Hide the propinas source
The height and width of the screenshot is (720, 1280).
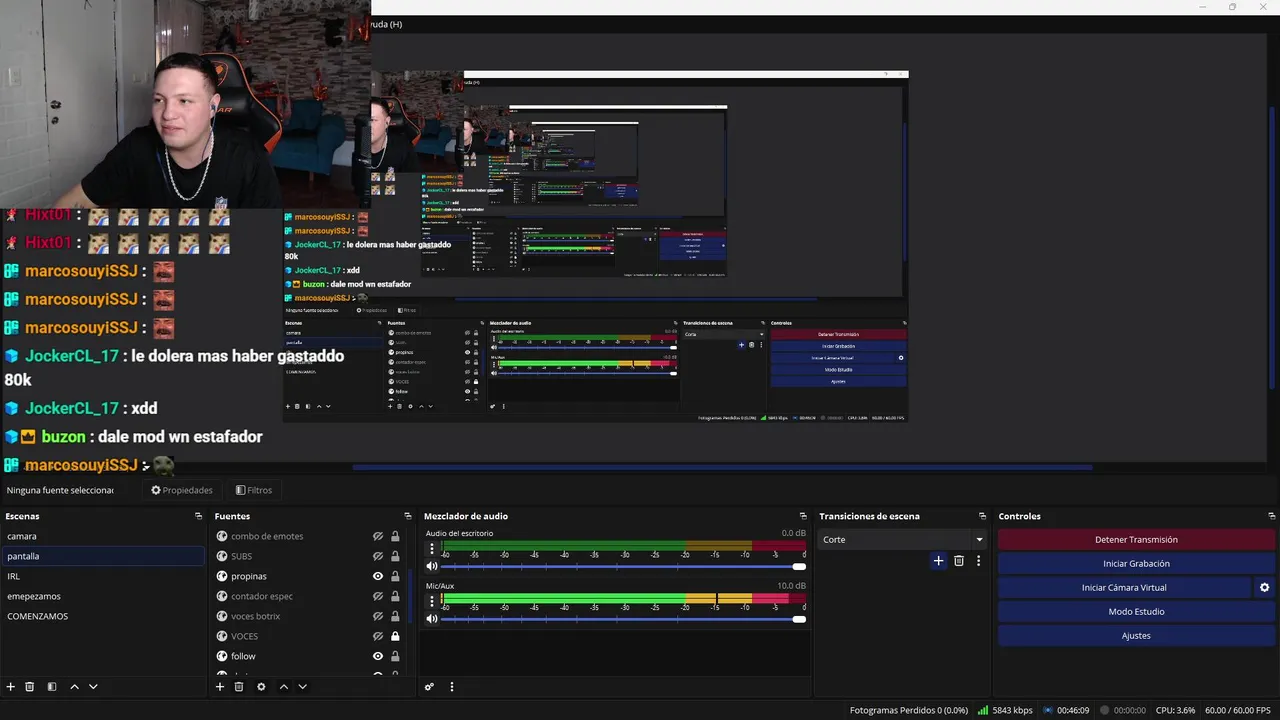378,576
